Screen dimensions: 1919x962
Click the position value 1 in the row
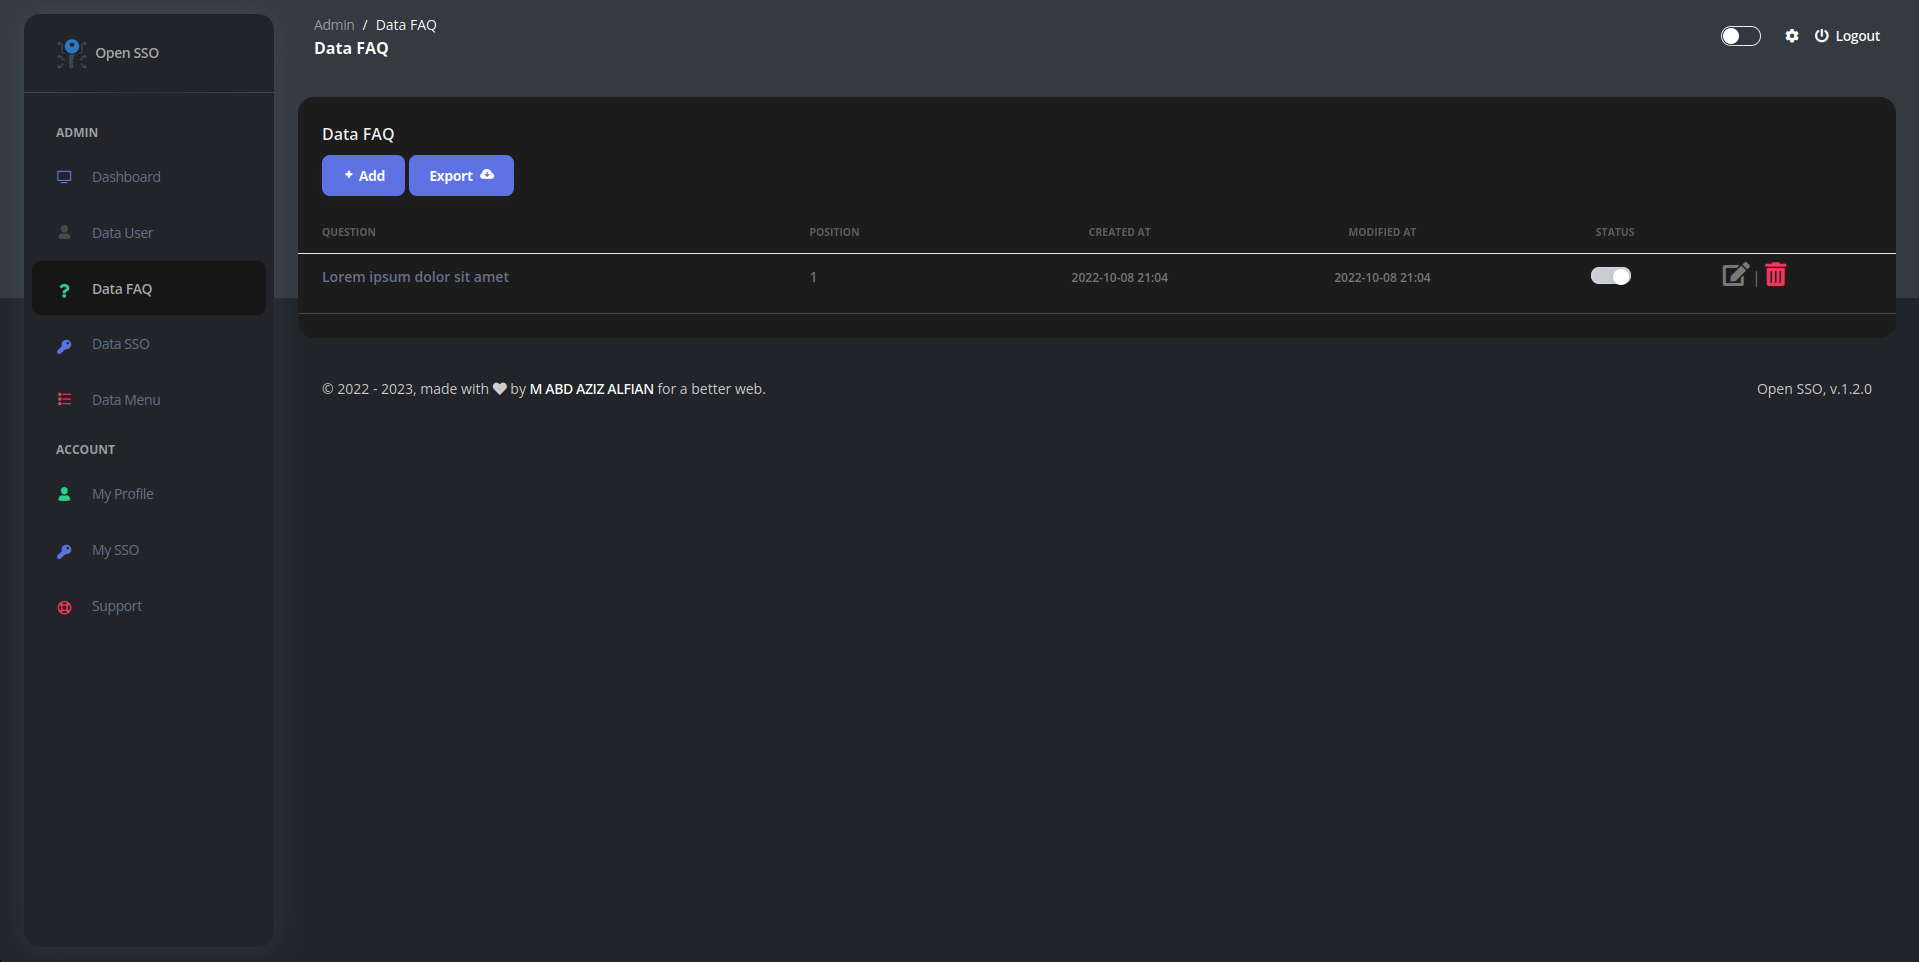click(x=813, y=277)
